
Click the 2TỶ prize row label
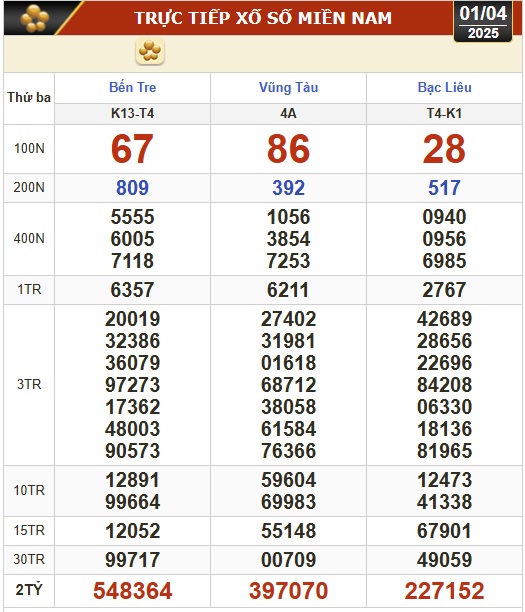[29, 590]
